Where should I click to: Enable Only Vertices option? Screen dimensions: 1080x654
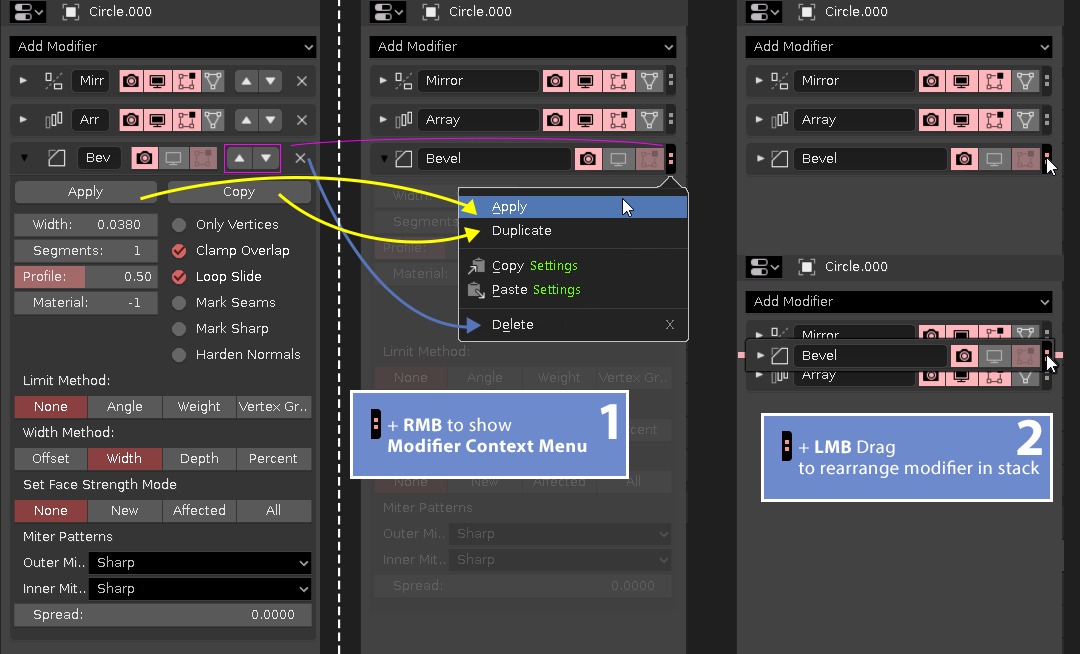179,225
